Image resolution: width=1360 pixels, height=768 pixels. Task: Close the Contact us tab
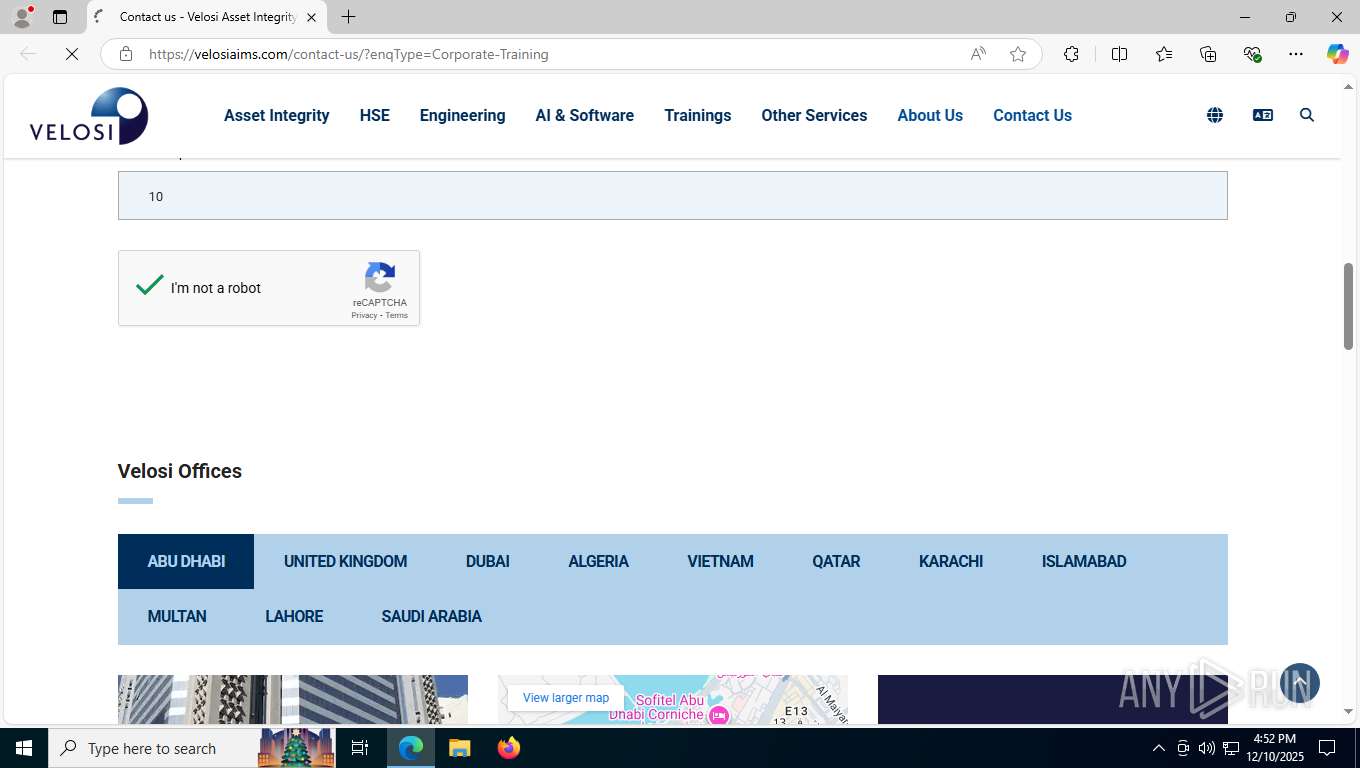point(312,17)
